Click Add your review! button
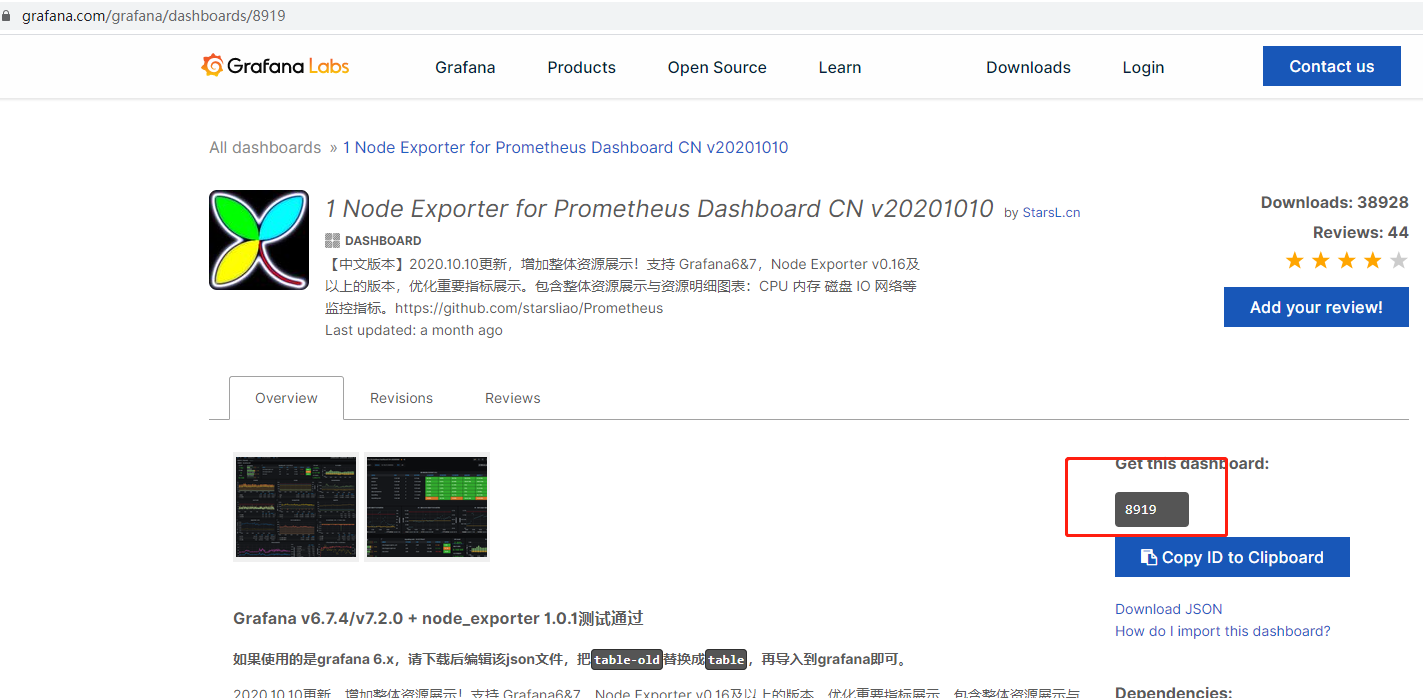 pyautogui.click(x=1316, y=307)
